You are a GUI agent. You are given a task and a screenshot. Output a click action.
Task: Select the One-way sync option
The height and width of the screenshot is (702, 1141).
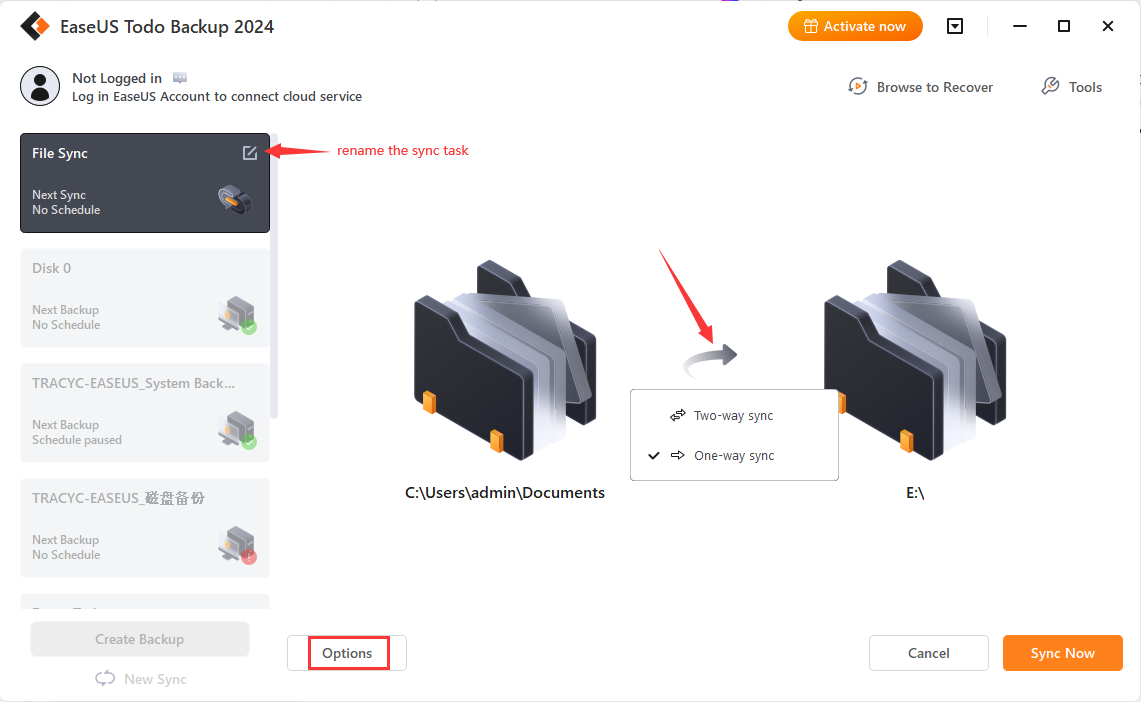(734, 455)
